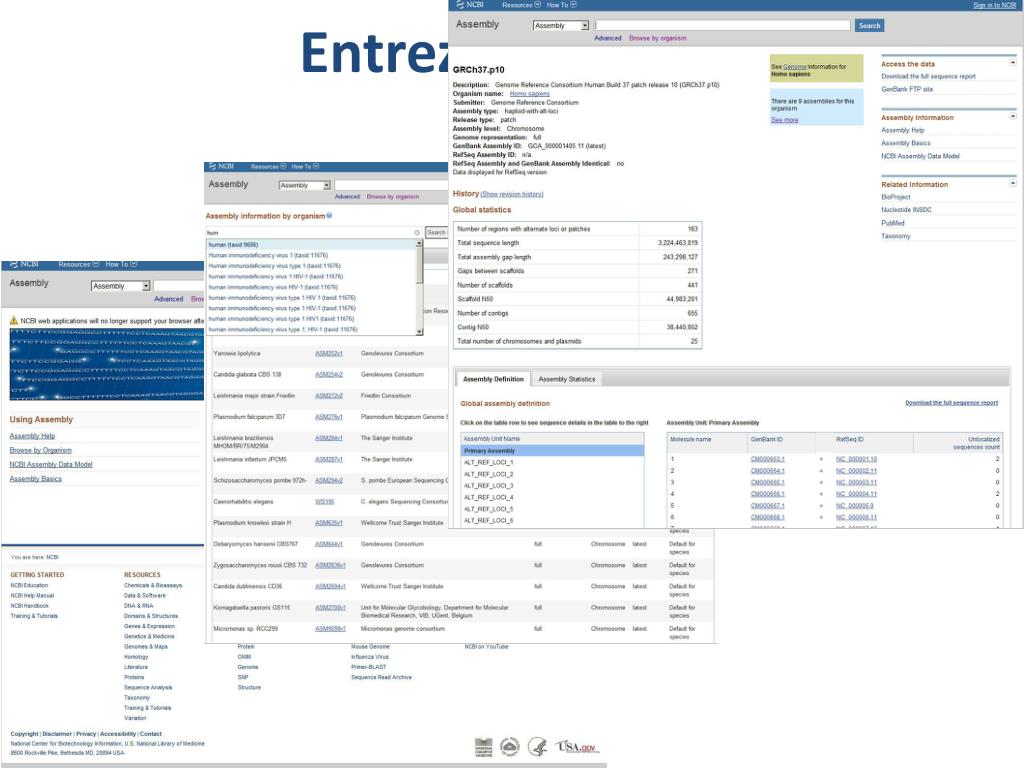
Task: Switch to the Assembly Statistics tab
Action: pyautogui.click(x=566, y=379)
